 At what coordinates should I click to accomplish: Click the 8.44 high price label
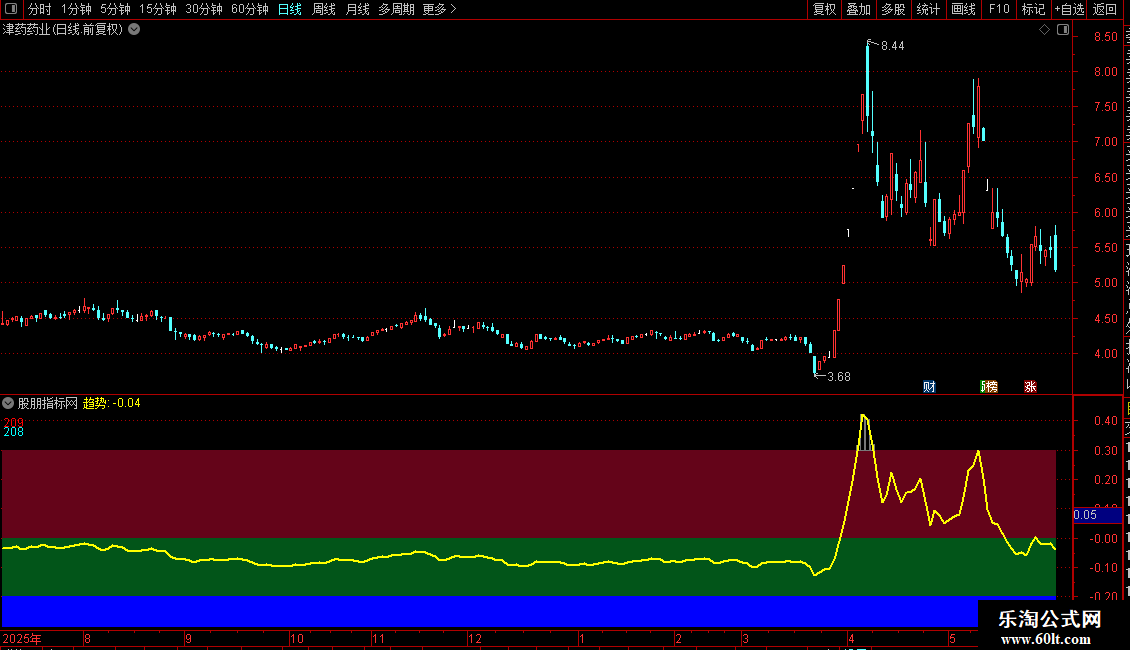pos(892,46)
